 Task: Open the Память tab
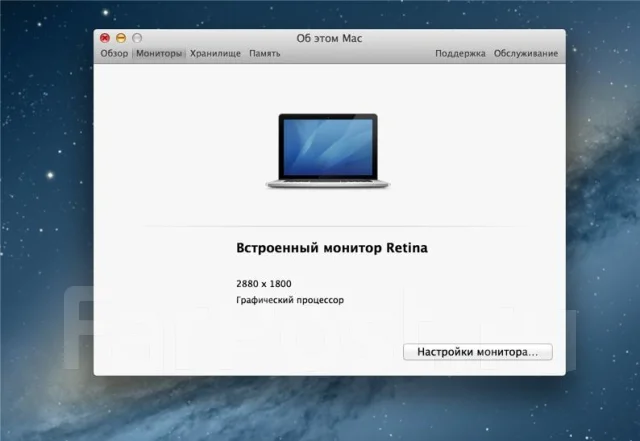tap(264, 53)
